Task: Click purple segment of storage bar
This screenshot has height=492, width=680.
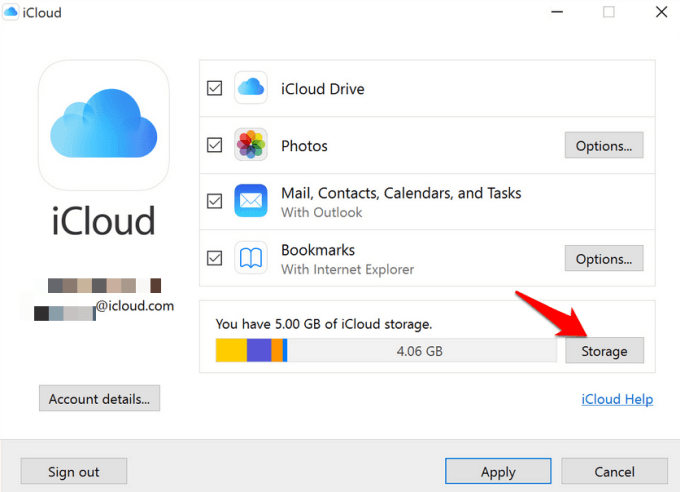Action: click(259, 350)
